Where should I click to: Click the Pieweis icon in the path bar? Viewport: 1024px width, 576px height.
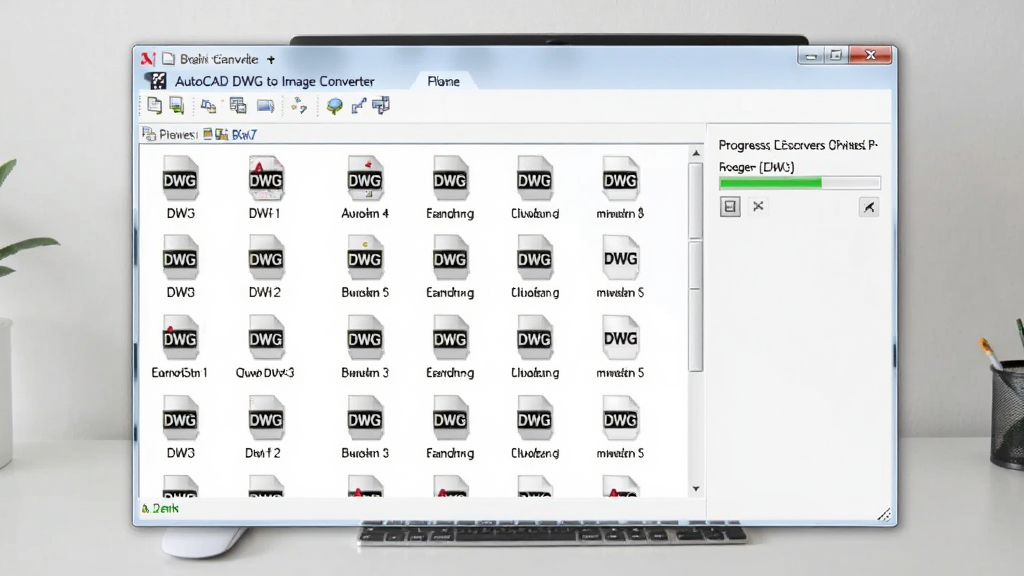click(149, 135)
